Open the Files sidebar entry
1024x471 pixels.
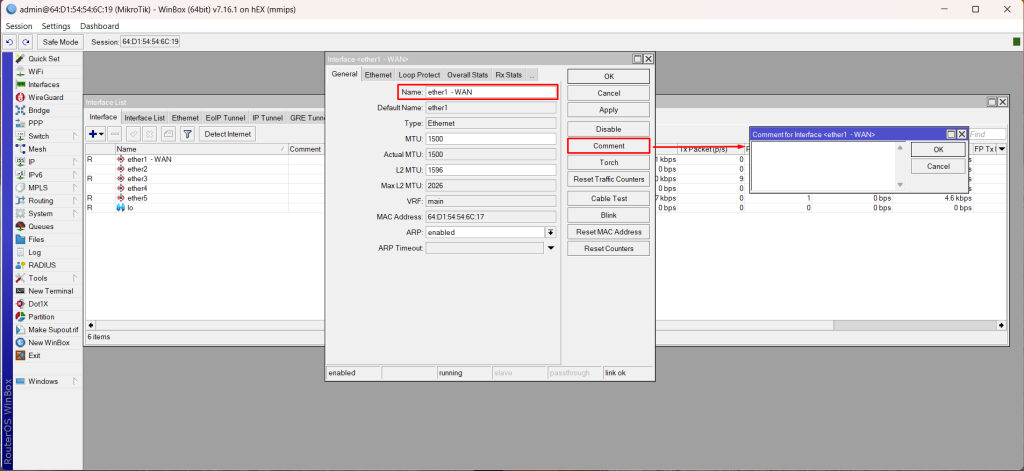coord(37,240)
